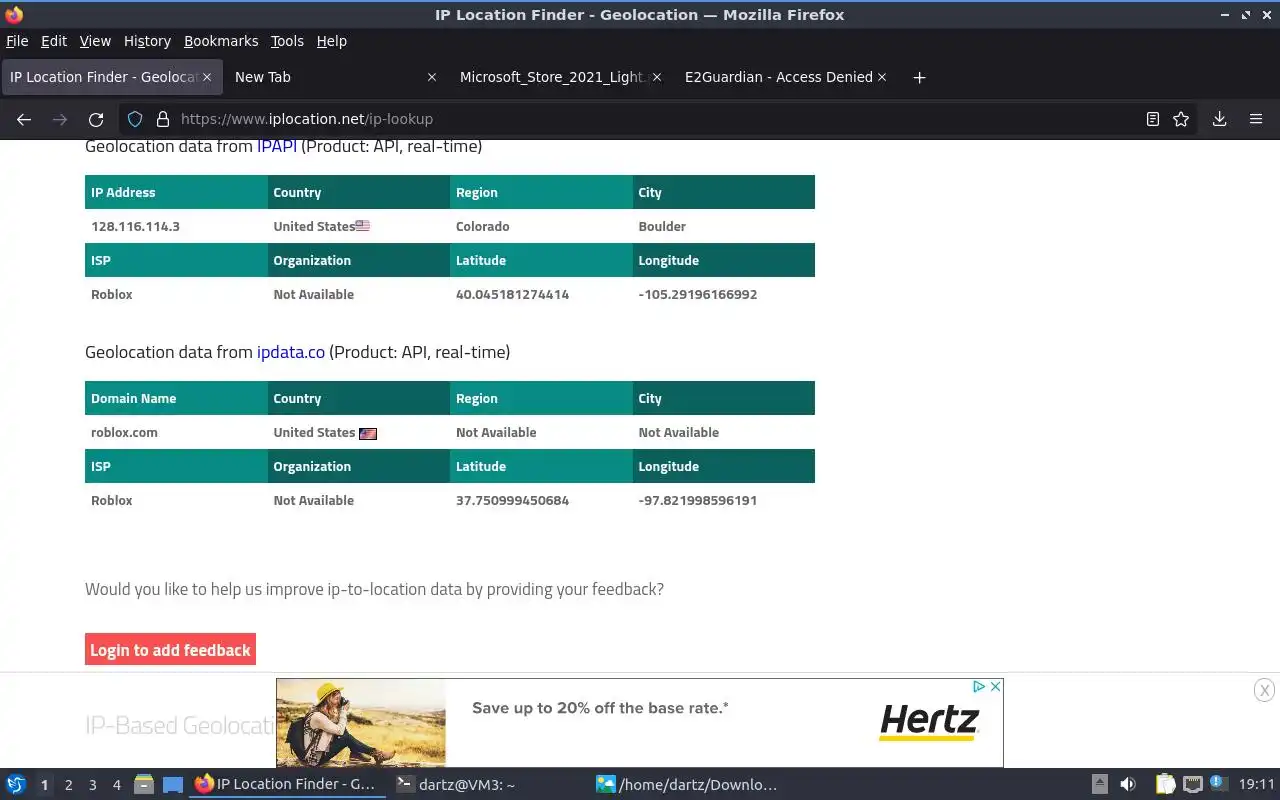The height and width of the screenshot is (800, 1280).
Task: Open the Firefox hamburger menu
Action: (1256, 119)
